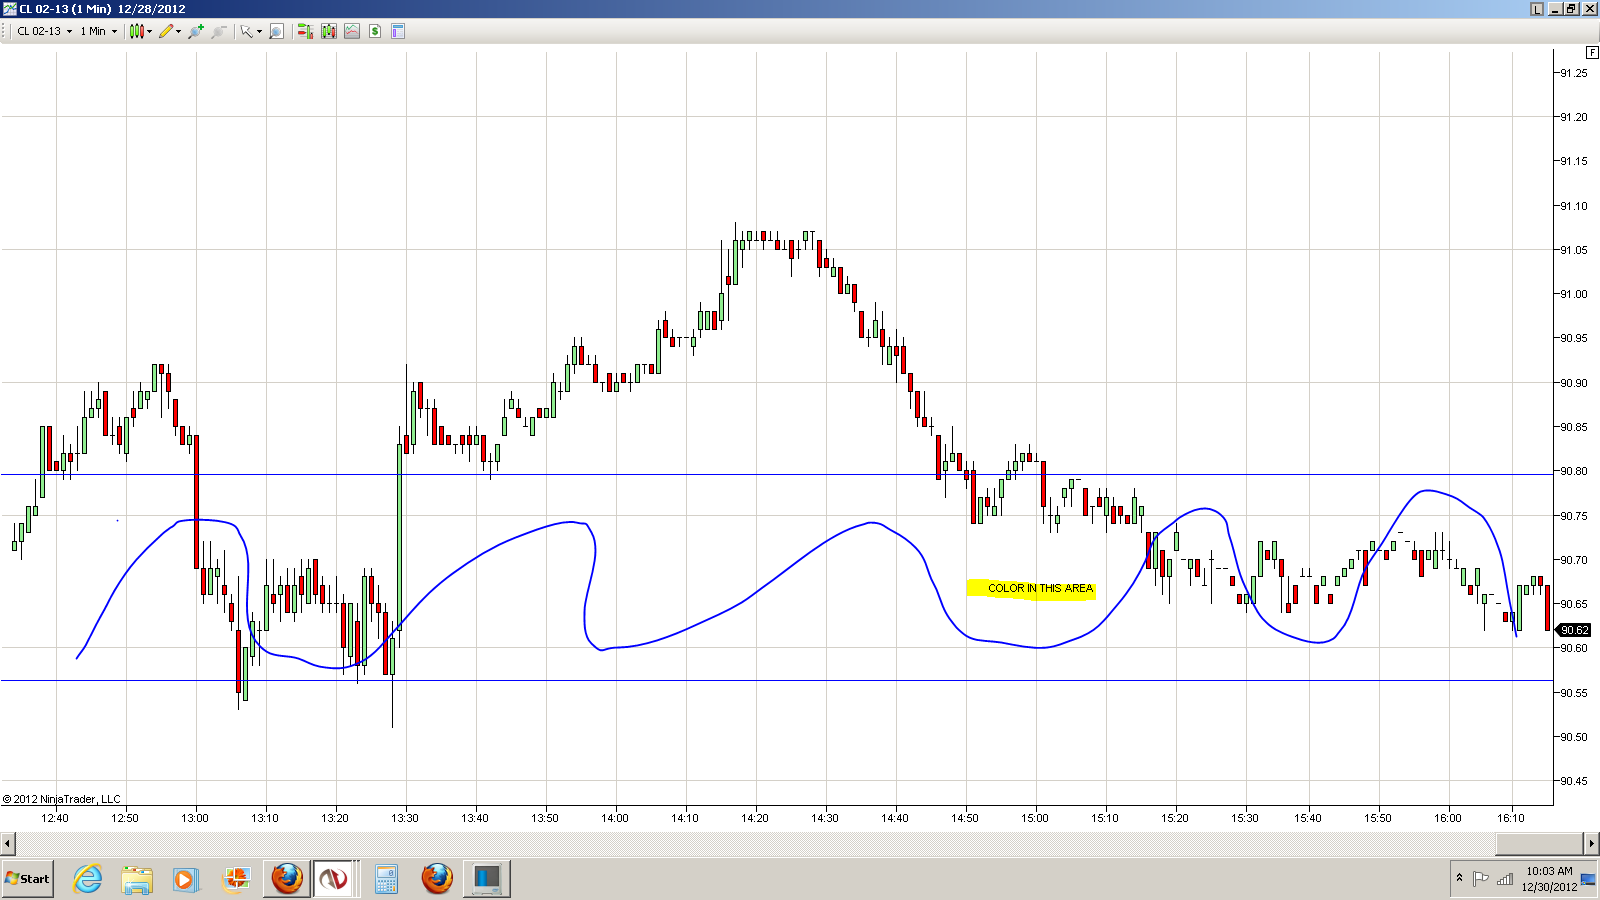
Task: Open the chart style candlestick tool
Action: 136,31
